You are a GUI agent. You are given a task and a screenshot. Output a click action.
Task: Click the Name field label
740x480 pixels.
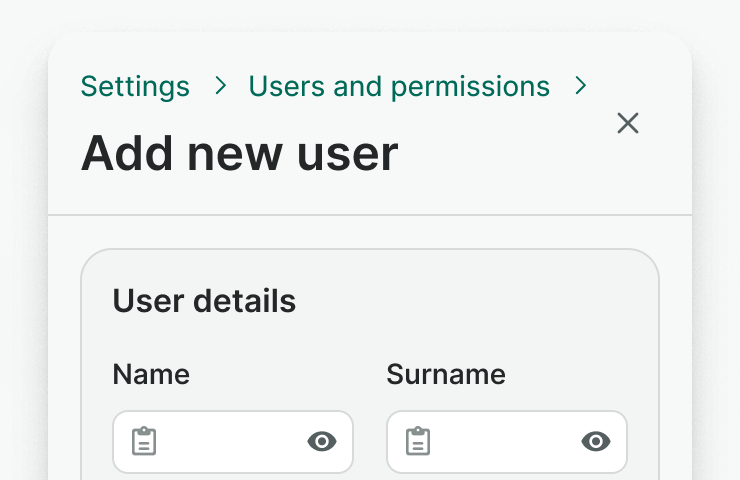[151, 374]
